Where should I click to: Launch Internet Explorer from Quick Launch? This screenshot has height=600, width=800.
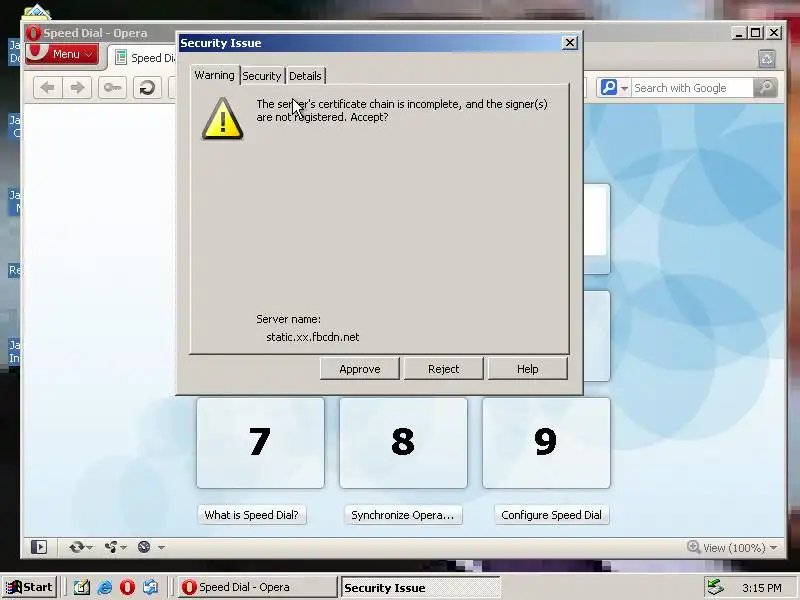click(x=105, y=587)
